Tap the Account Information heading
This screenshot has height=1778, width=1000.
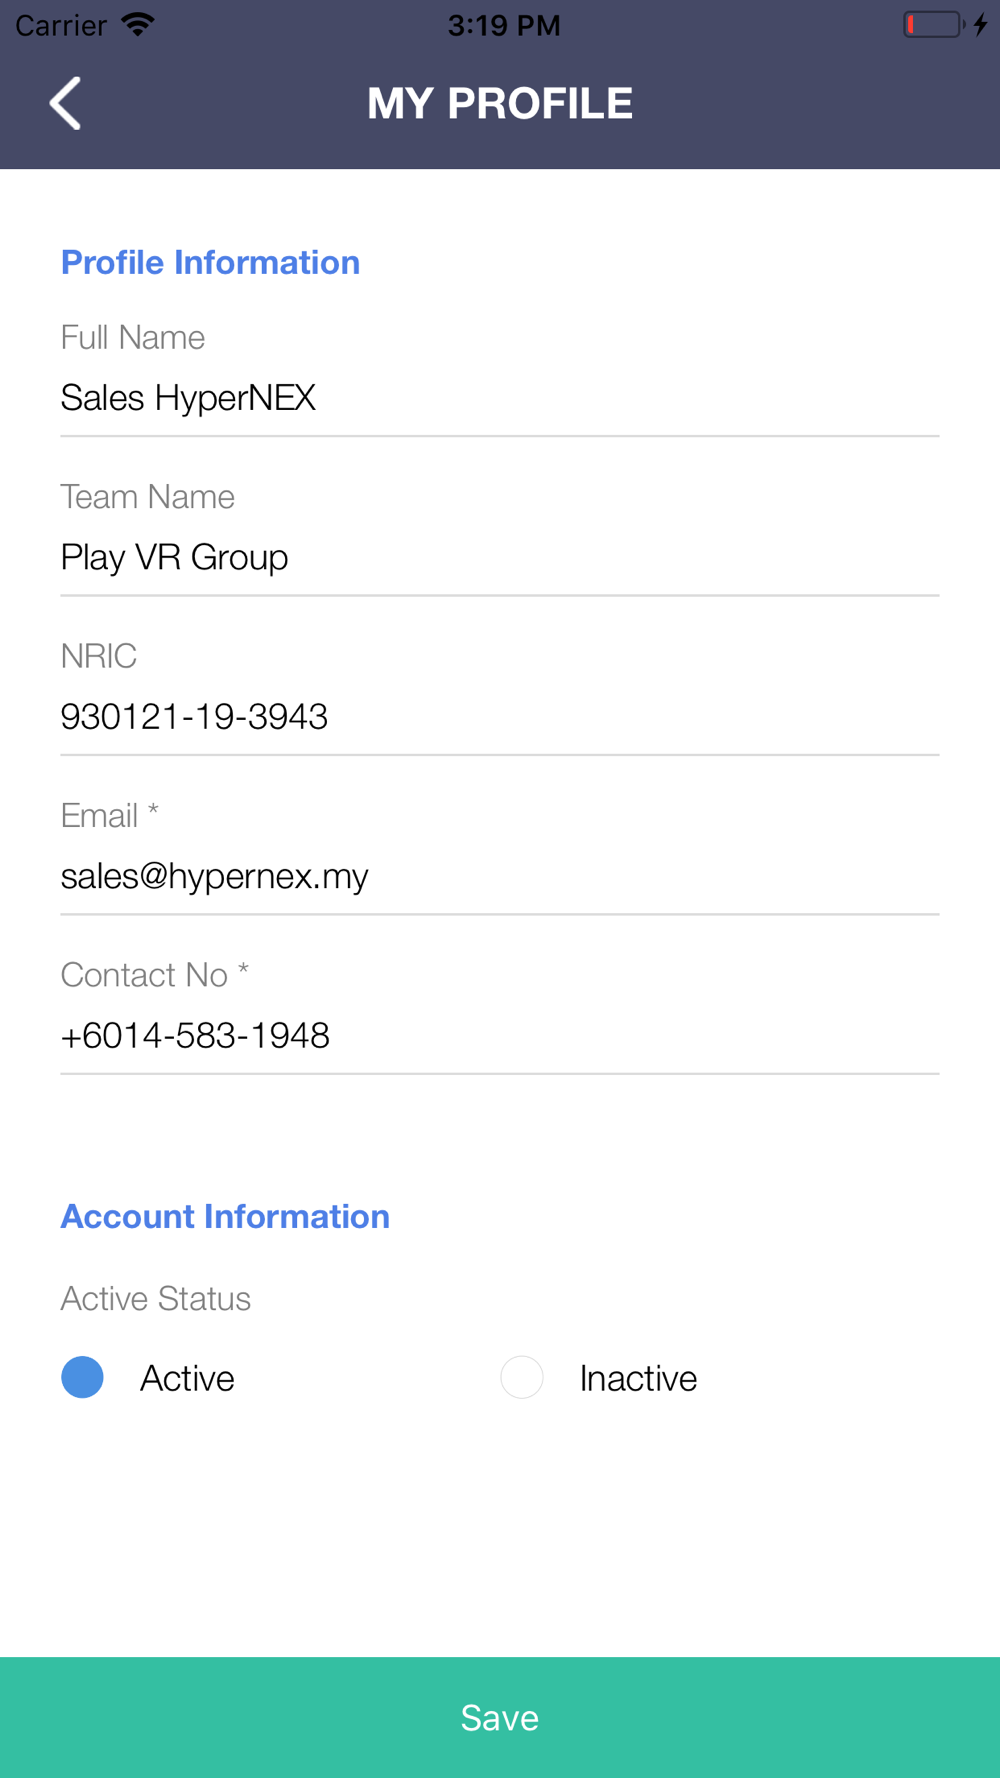(x=225, y=1216)
